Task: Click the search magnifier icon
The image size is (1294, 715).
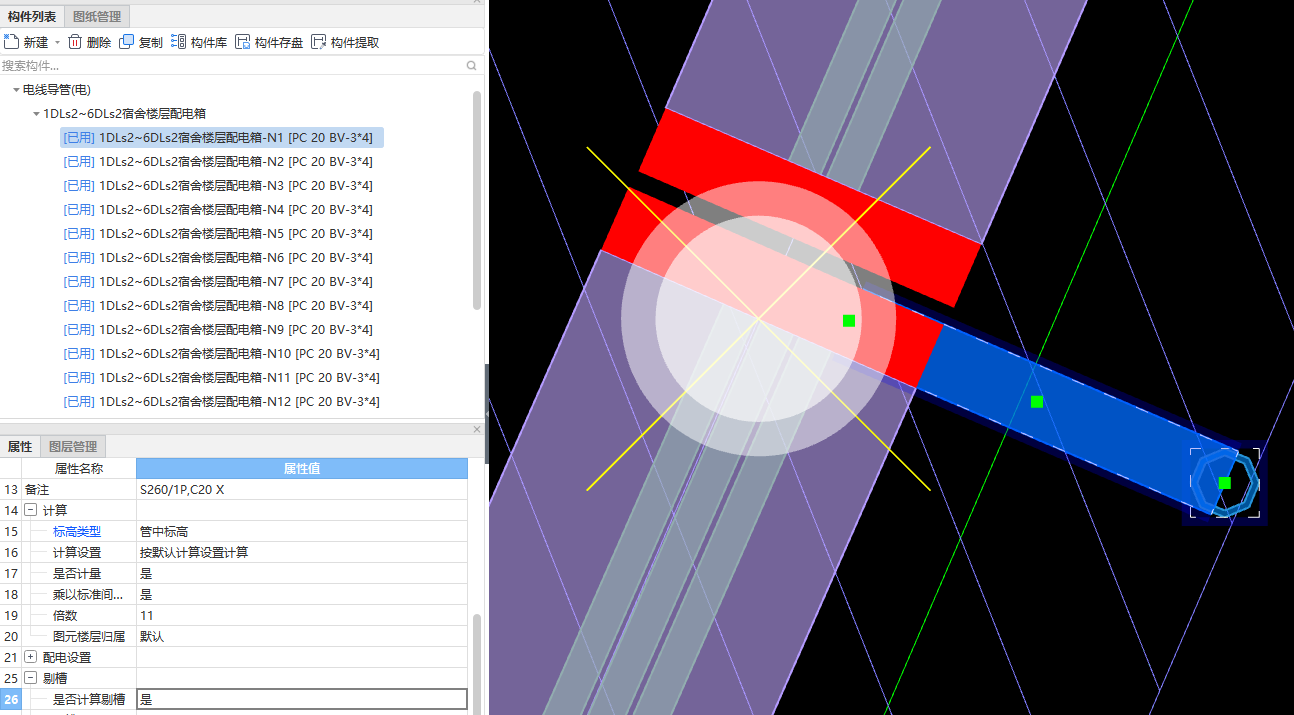Action: coord(472,66)
